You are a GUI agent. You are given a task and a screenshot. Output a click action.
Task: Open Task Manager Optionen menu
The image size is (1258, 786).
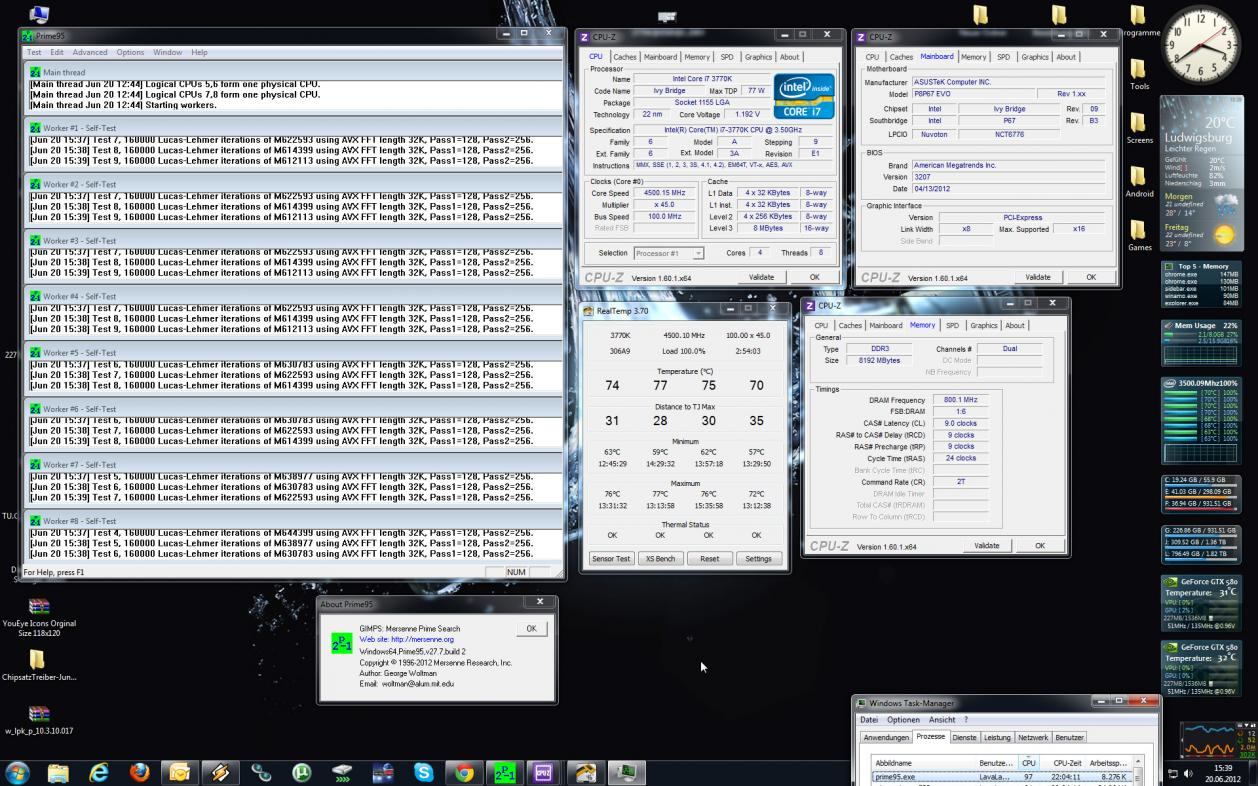(903, 720)
